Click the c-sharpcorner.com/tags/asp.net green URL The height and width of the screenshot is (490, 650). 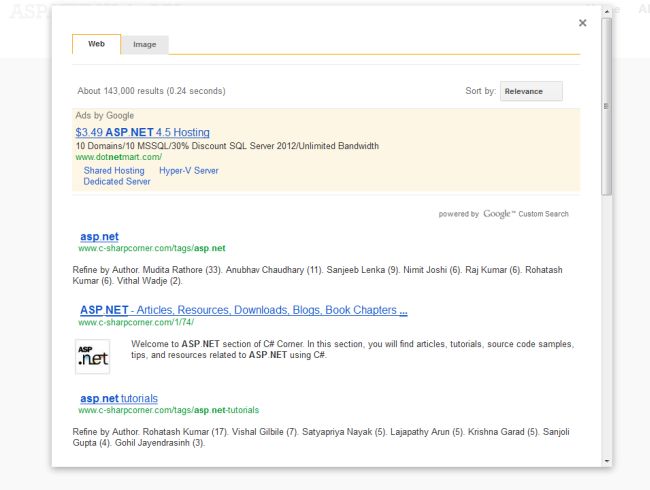click(152, 248)
